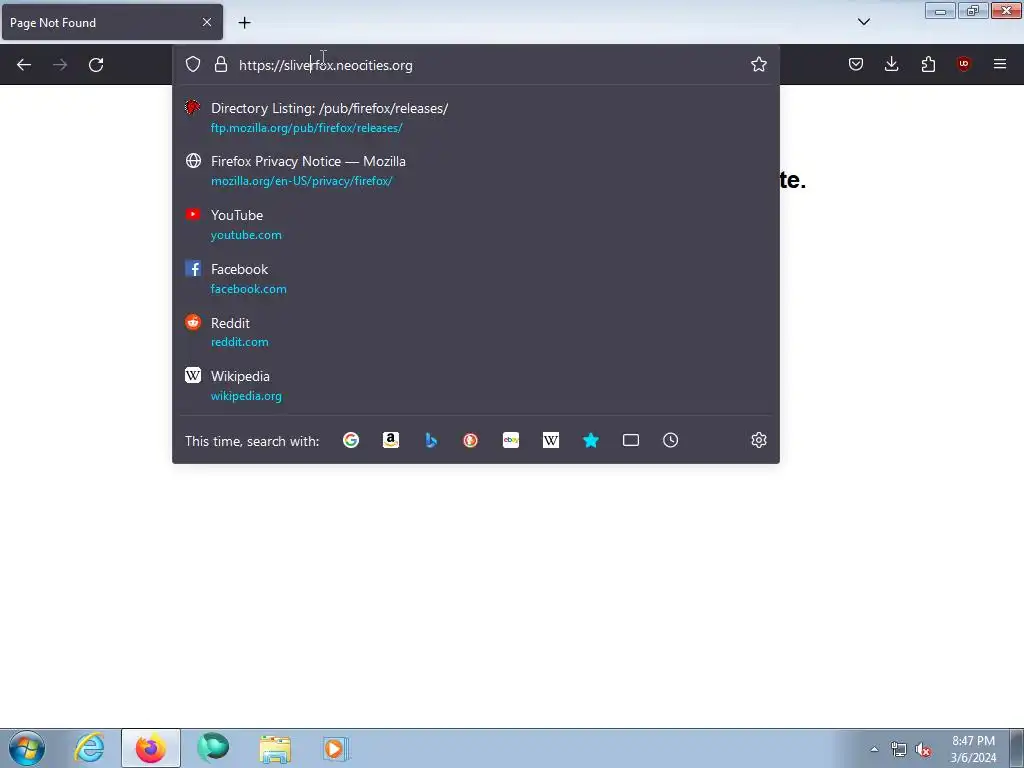Open the network tray icon
The height and width of the screenshot is (768, 1024).
pyautogui.click(x=899, y=750)
